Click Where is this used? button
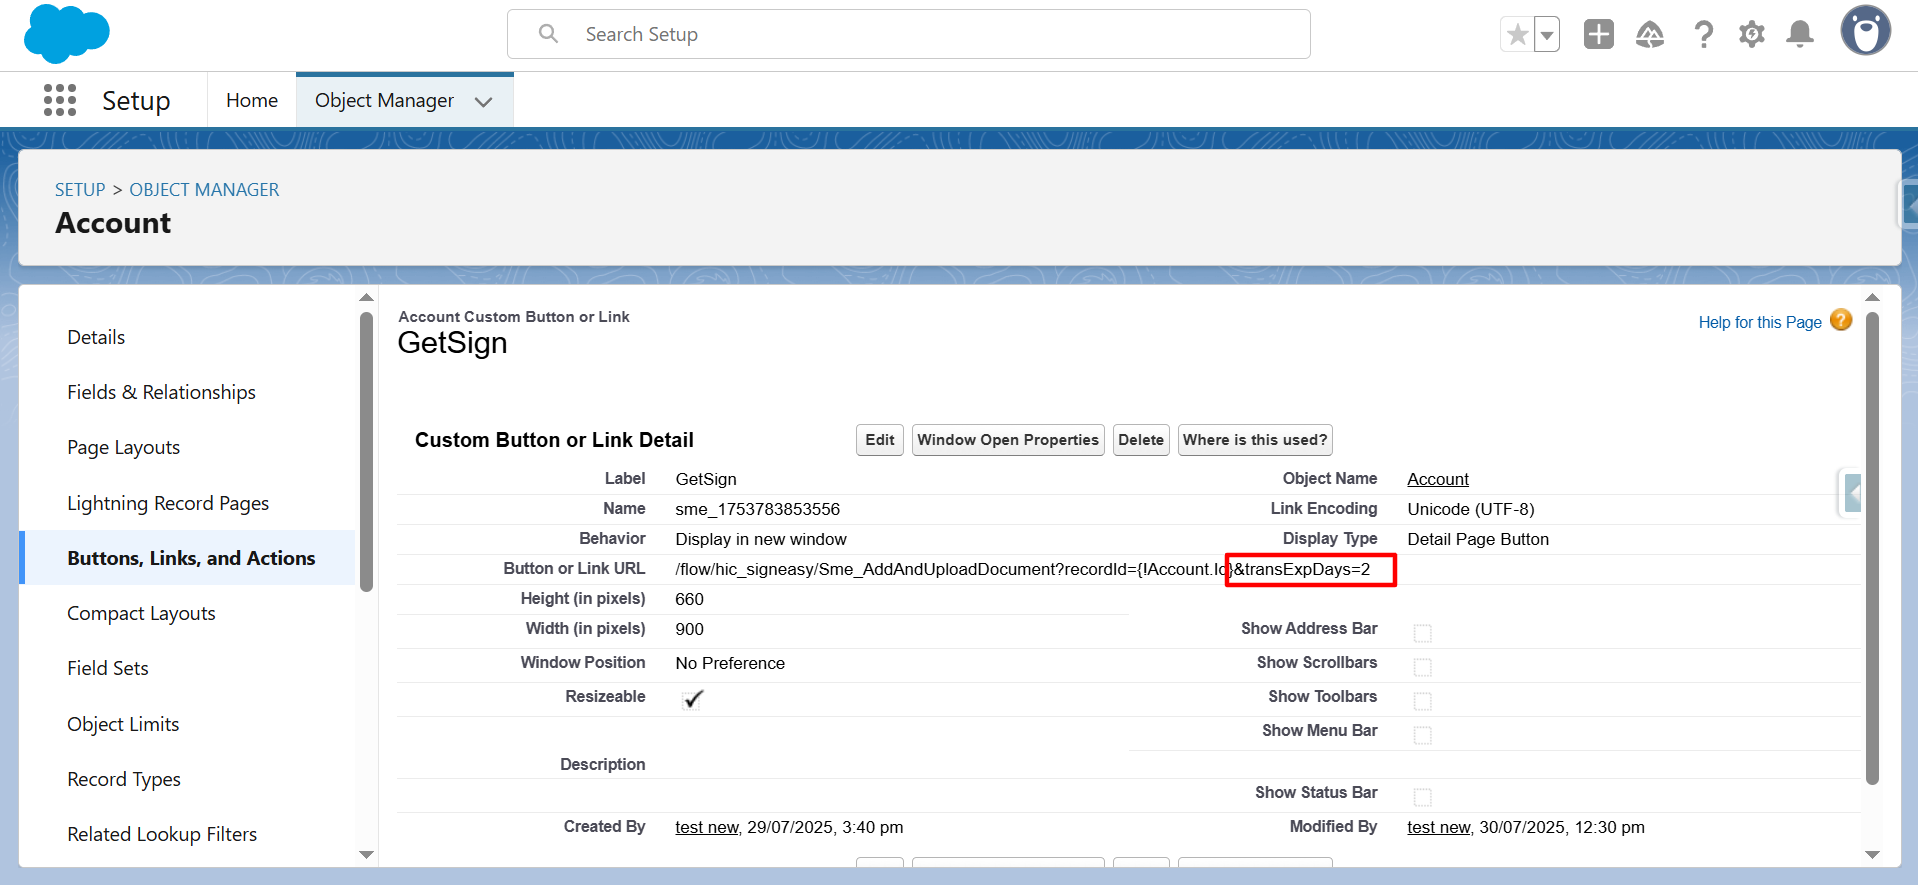The image size is (1918, 885). point(1255,440)
